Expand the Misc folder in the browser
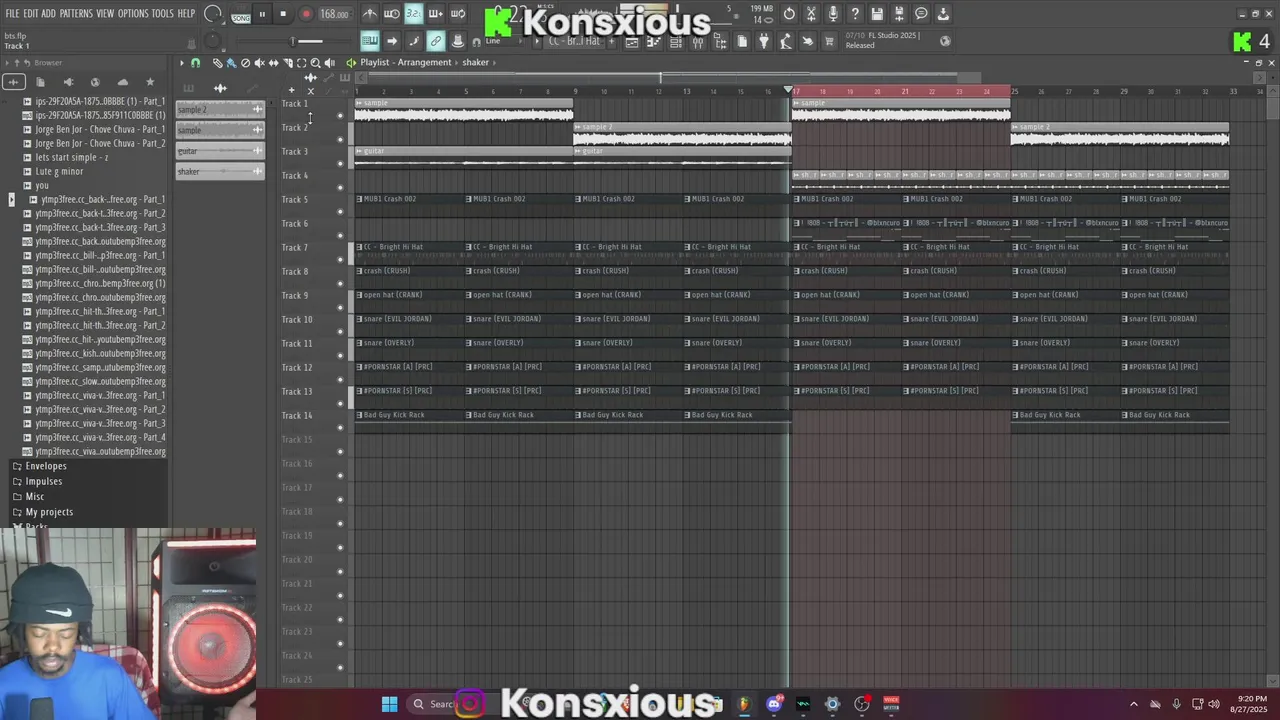1280x720 pixels. click(35, 496)
